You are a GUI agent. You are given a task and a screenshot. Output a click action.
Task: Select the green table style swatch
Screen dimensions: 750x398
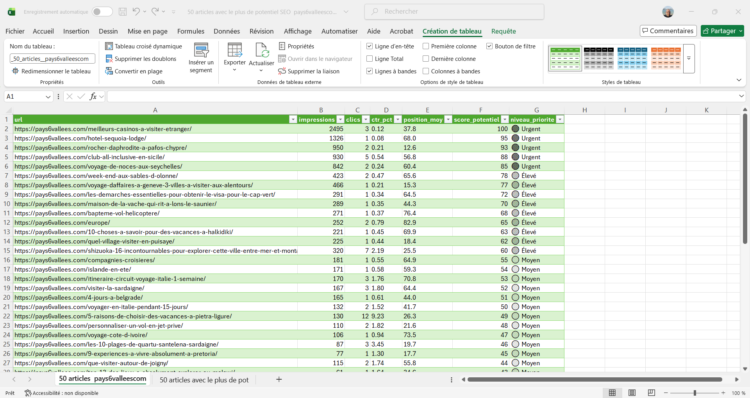click(565, 58)
